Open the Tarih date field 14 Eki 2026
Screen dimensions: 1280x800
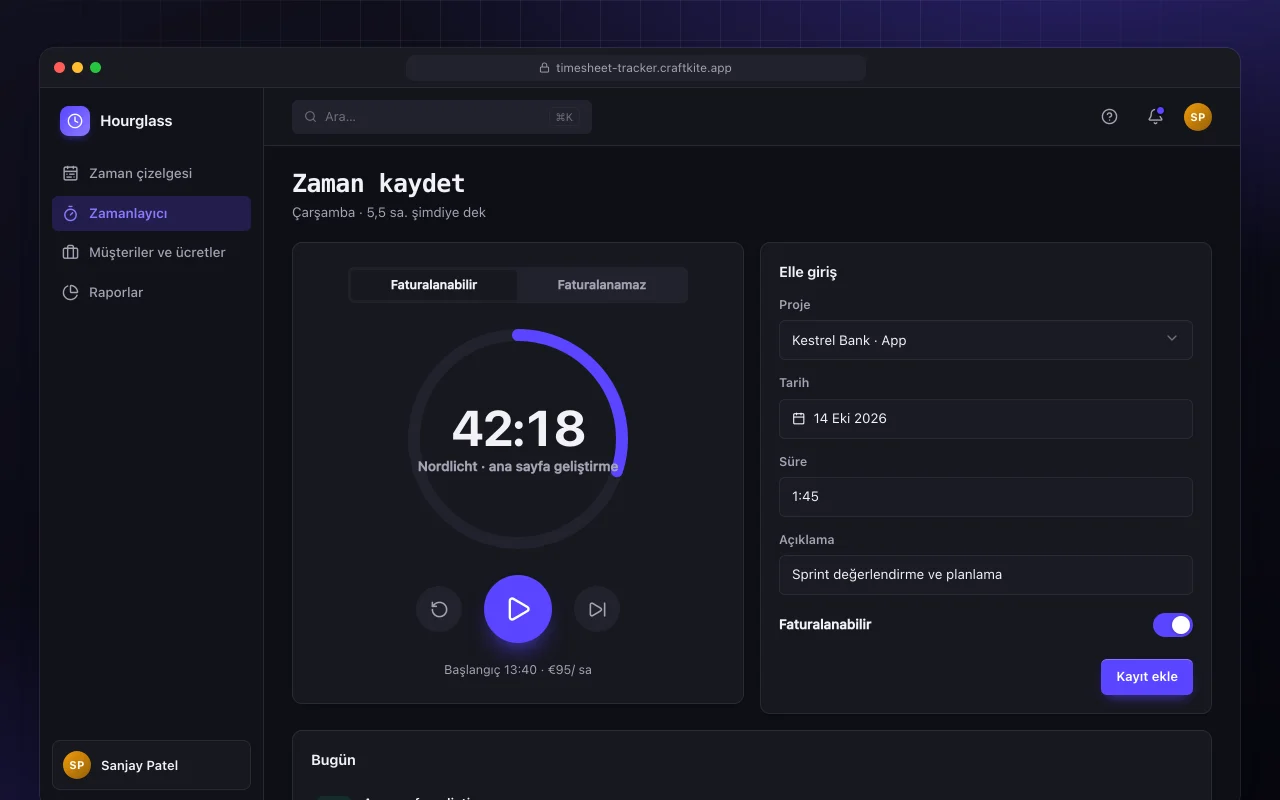coord(986,419)
